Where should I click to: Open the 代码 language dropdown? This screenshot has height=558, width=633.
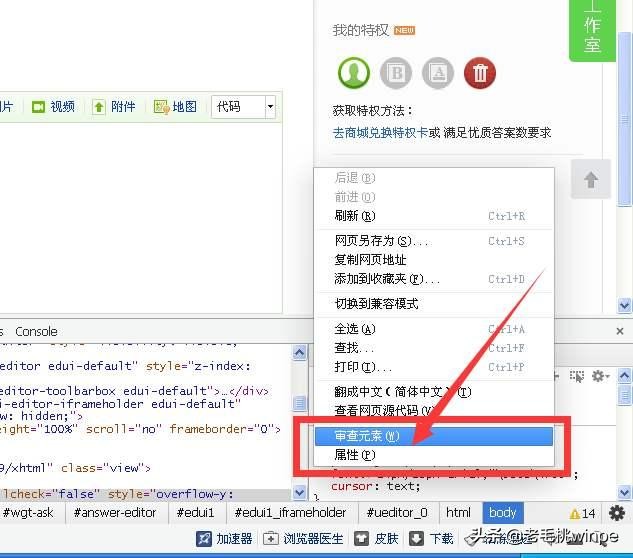pyautogui.click(x=243, y=107)
